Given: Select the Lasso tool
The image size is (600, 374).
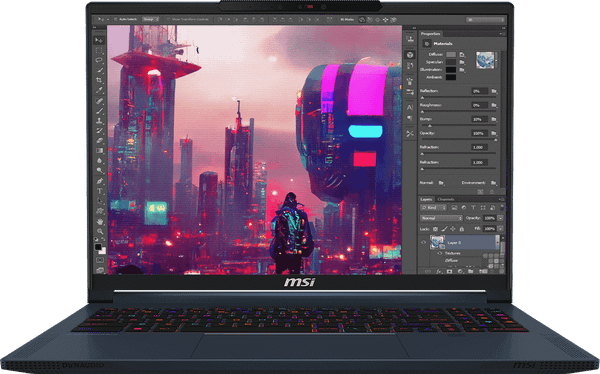Looking at the screenshot, I should pyautogui.click(x=99, y=60).
